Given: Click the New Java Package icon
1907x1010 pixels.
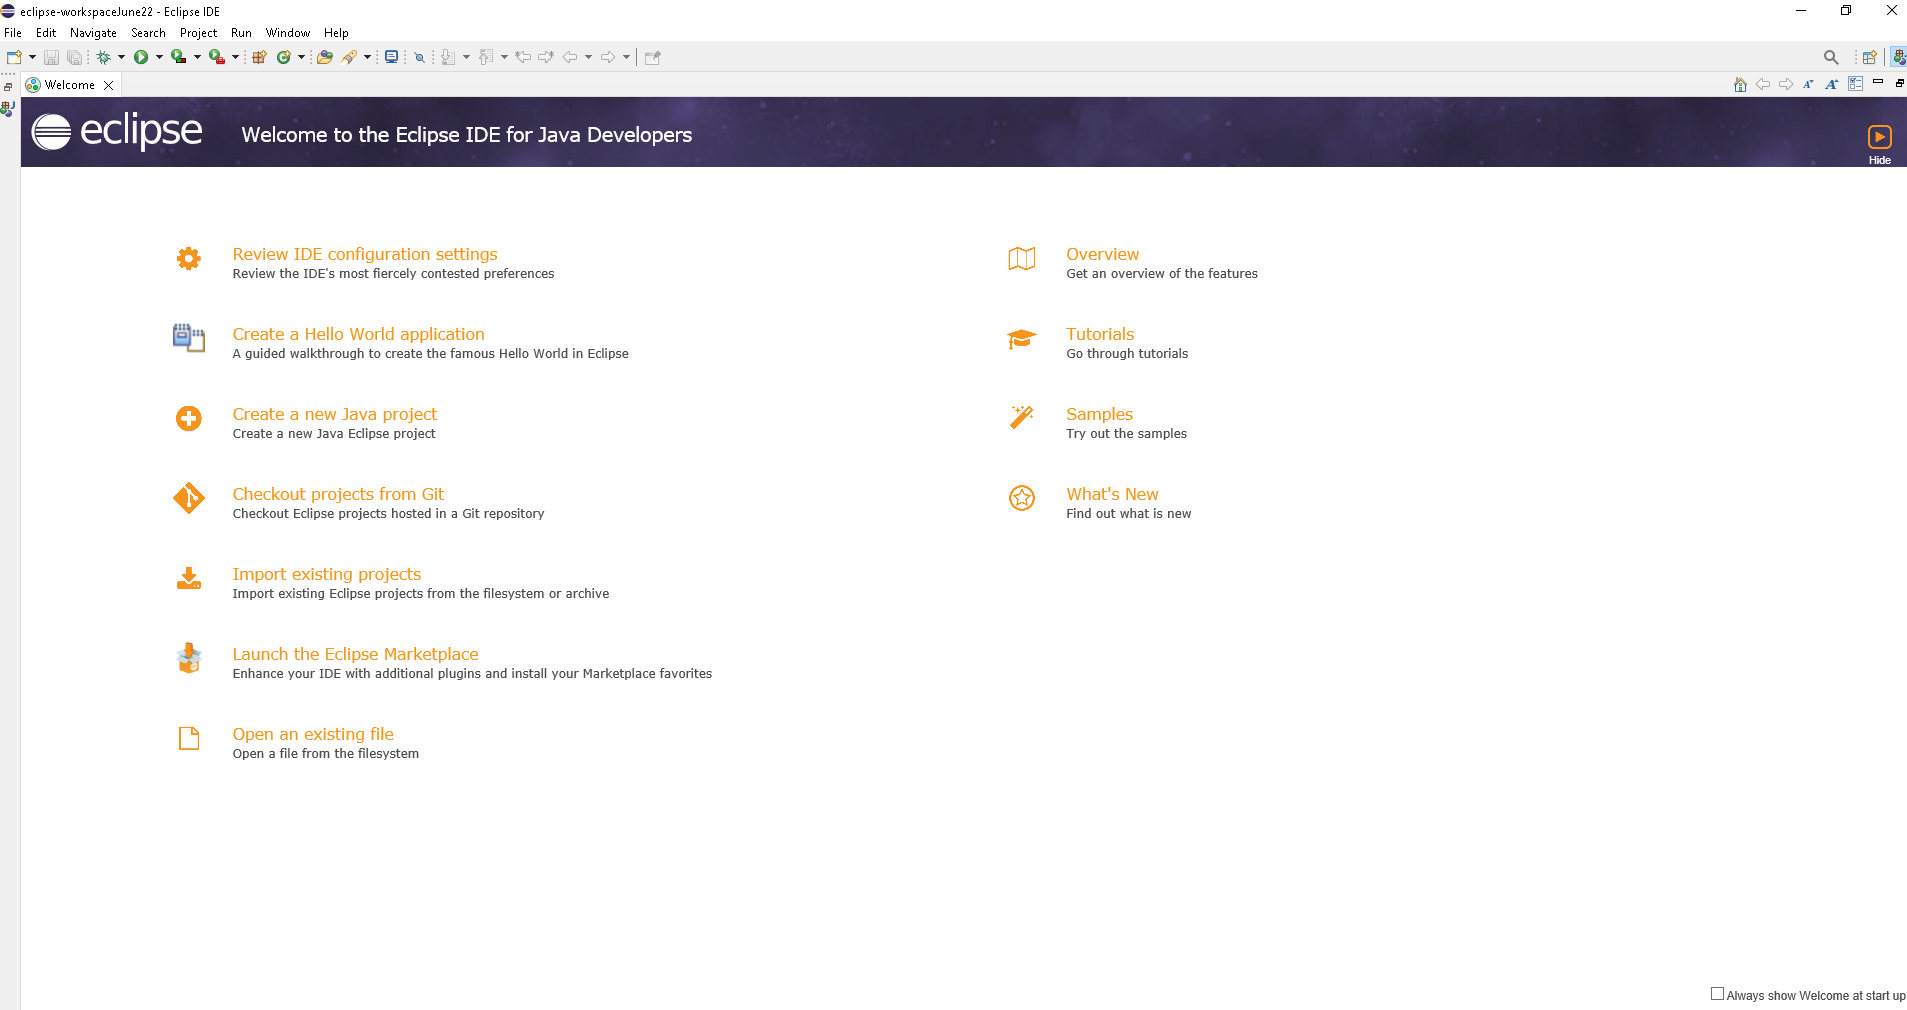Looking at the screenshot, I should point(259,57).
